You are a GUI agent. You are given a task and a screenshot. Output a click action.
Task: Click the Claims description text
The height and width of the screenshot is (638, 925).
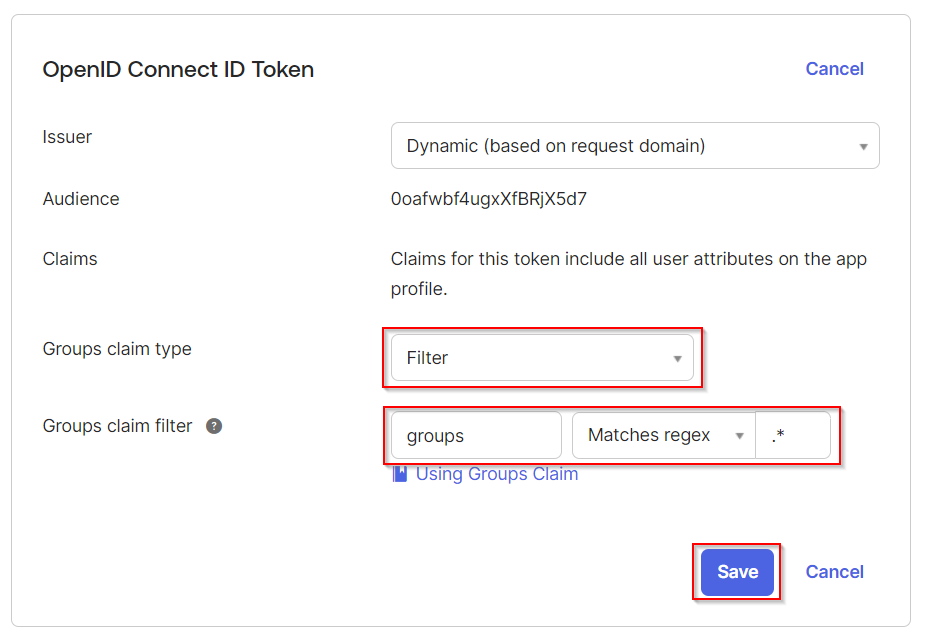click(628, 274)
